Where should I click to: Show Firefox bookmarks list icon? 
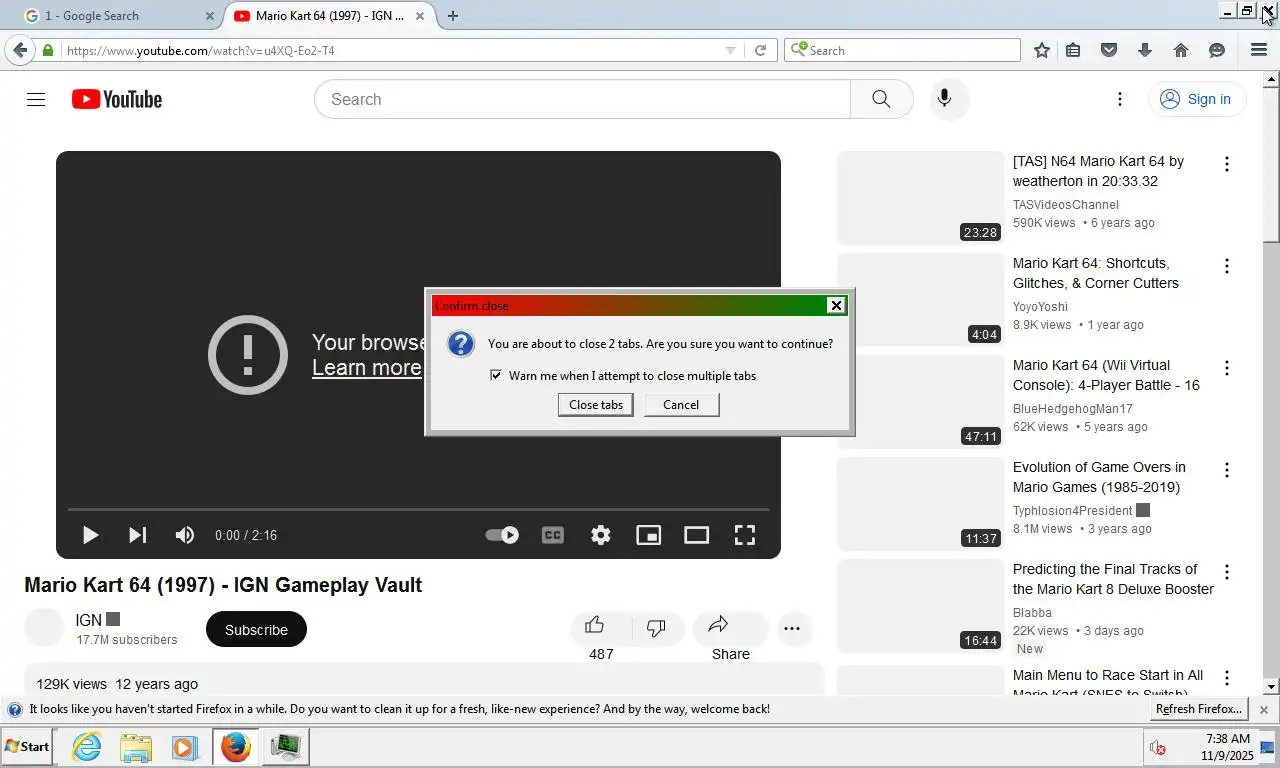click(x=1073, y=50)
